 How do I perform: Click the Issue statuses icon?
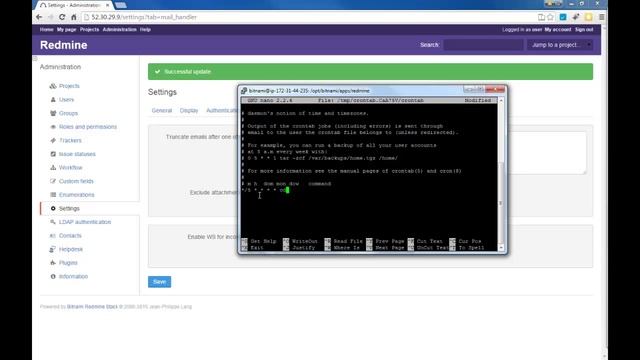[53, 154]
